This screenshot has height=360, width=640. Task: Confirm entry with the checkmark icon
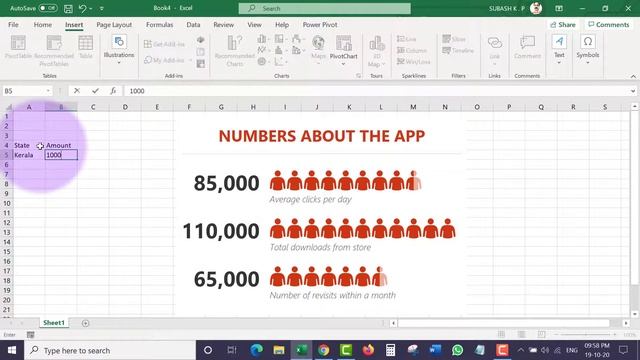[95, 91]
